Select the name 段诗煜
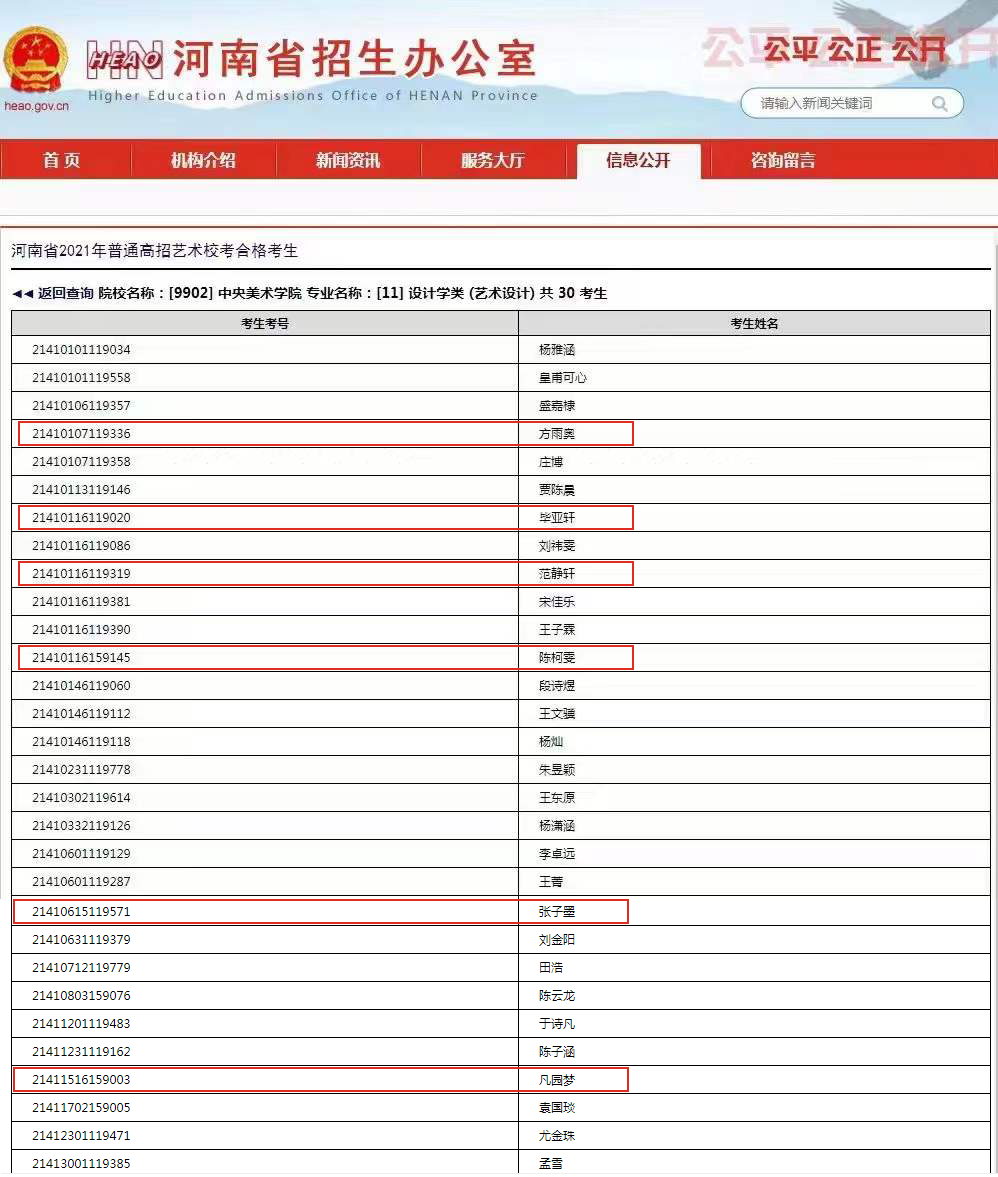Viewport: 998px width, 1177px height. pyautogui.click(x=557, y=686)
